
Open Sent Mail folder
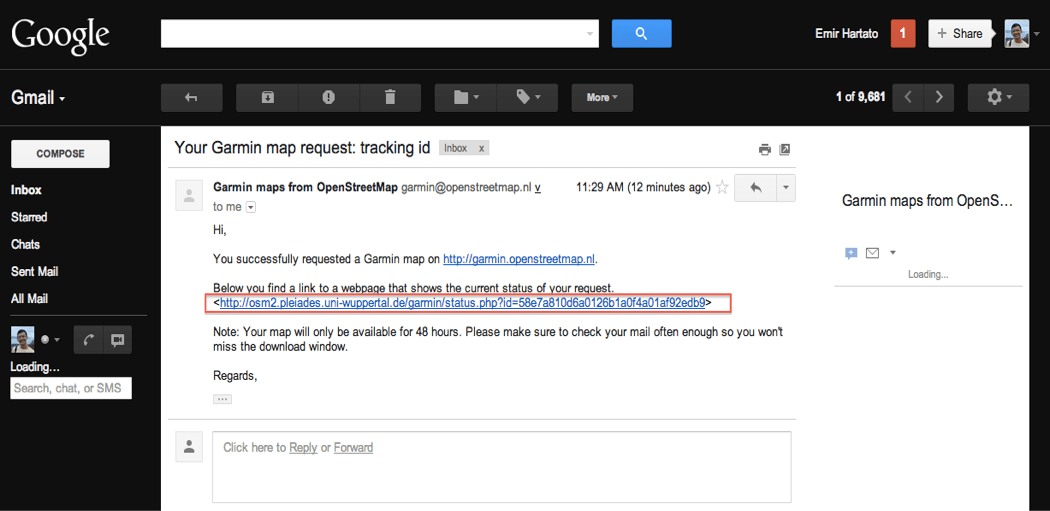34,272
